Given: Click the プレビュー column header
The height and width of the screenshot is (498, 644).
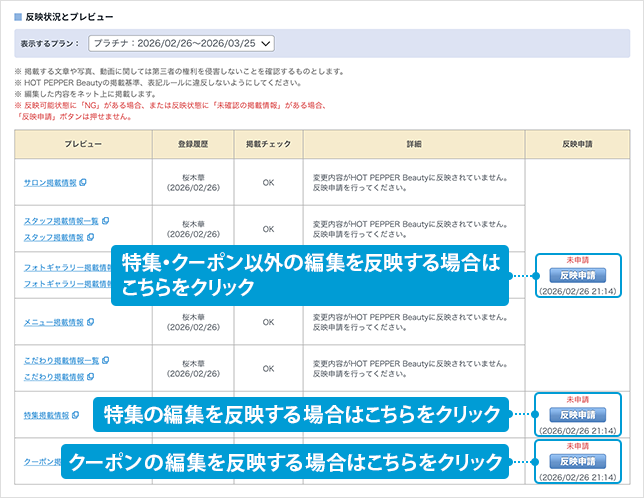Looking at the screenshot, I should click(82, 144).
